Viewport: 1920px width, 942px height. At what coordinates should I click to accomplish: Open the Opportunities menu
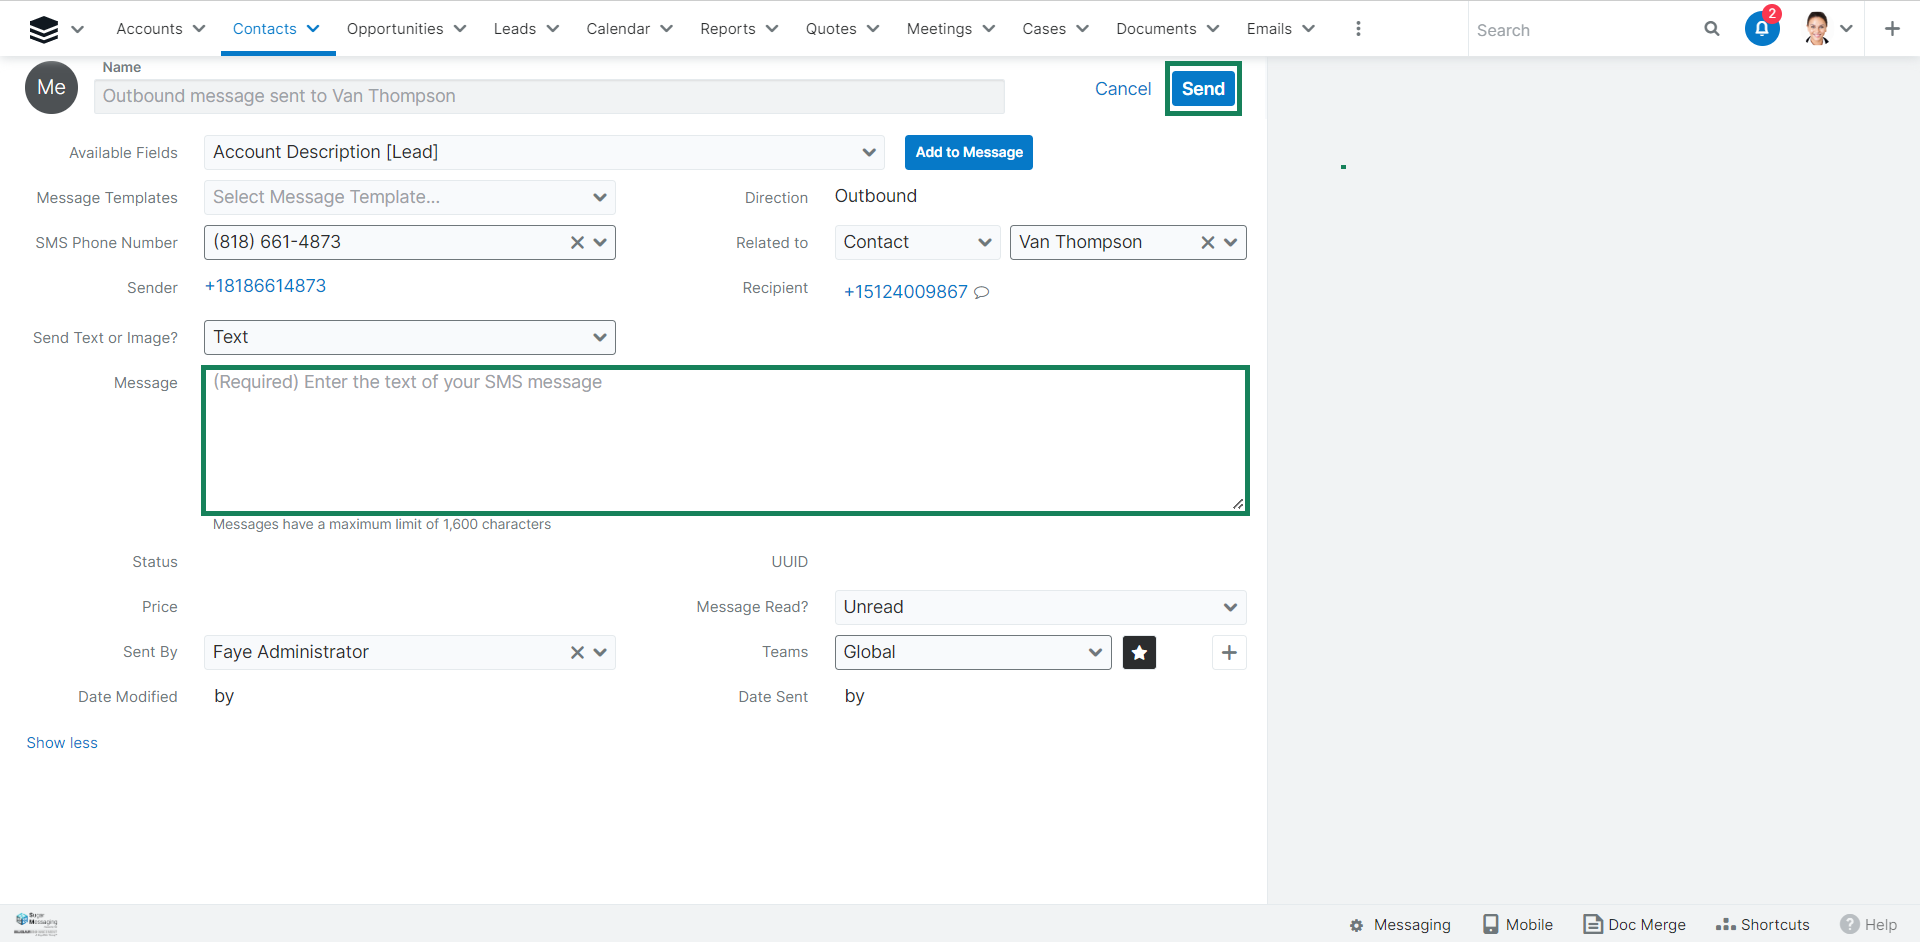[405, 29]
